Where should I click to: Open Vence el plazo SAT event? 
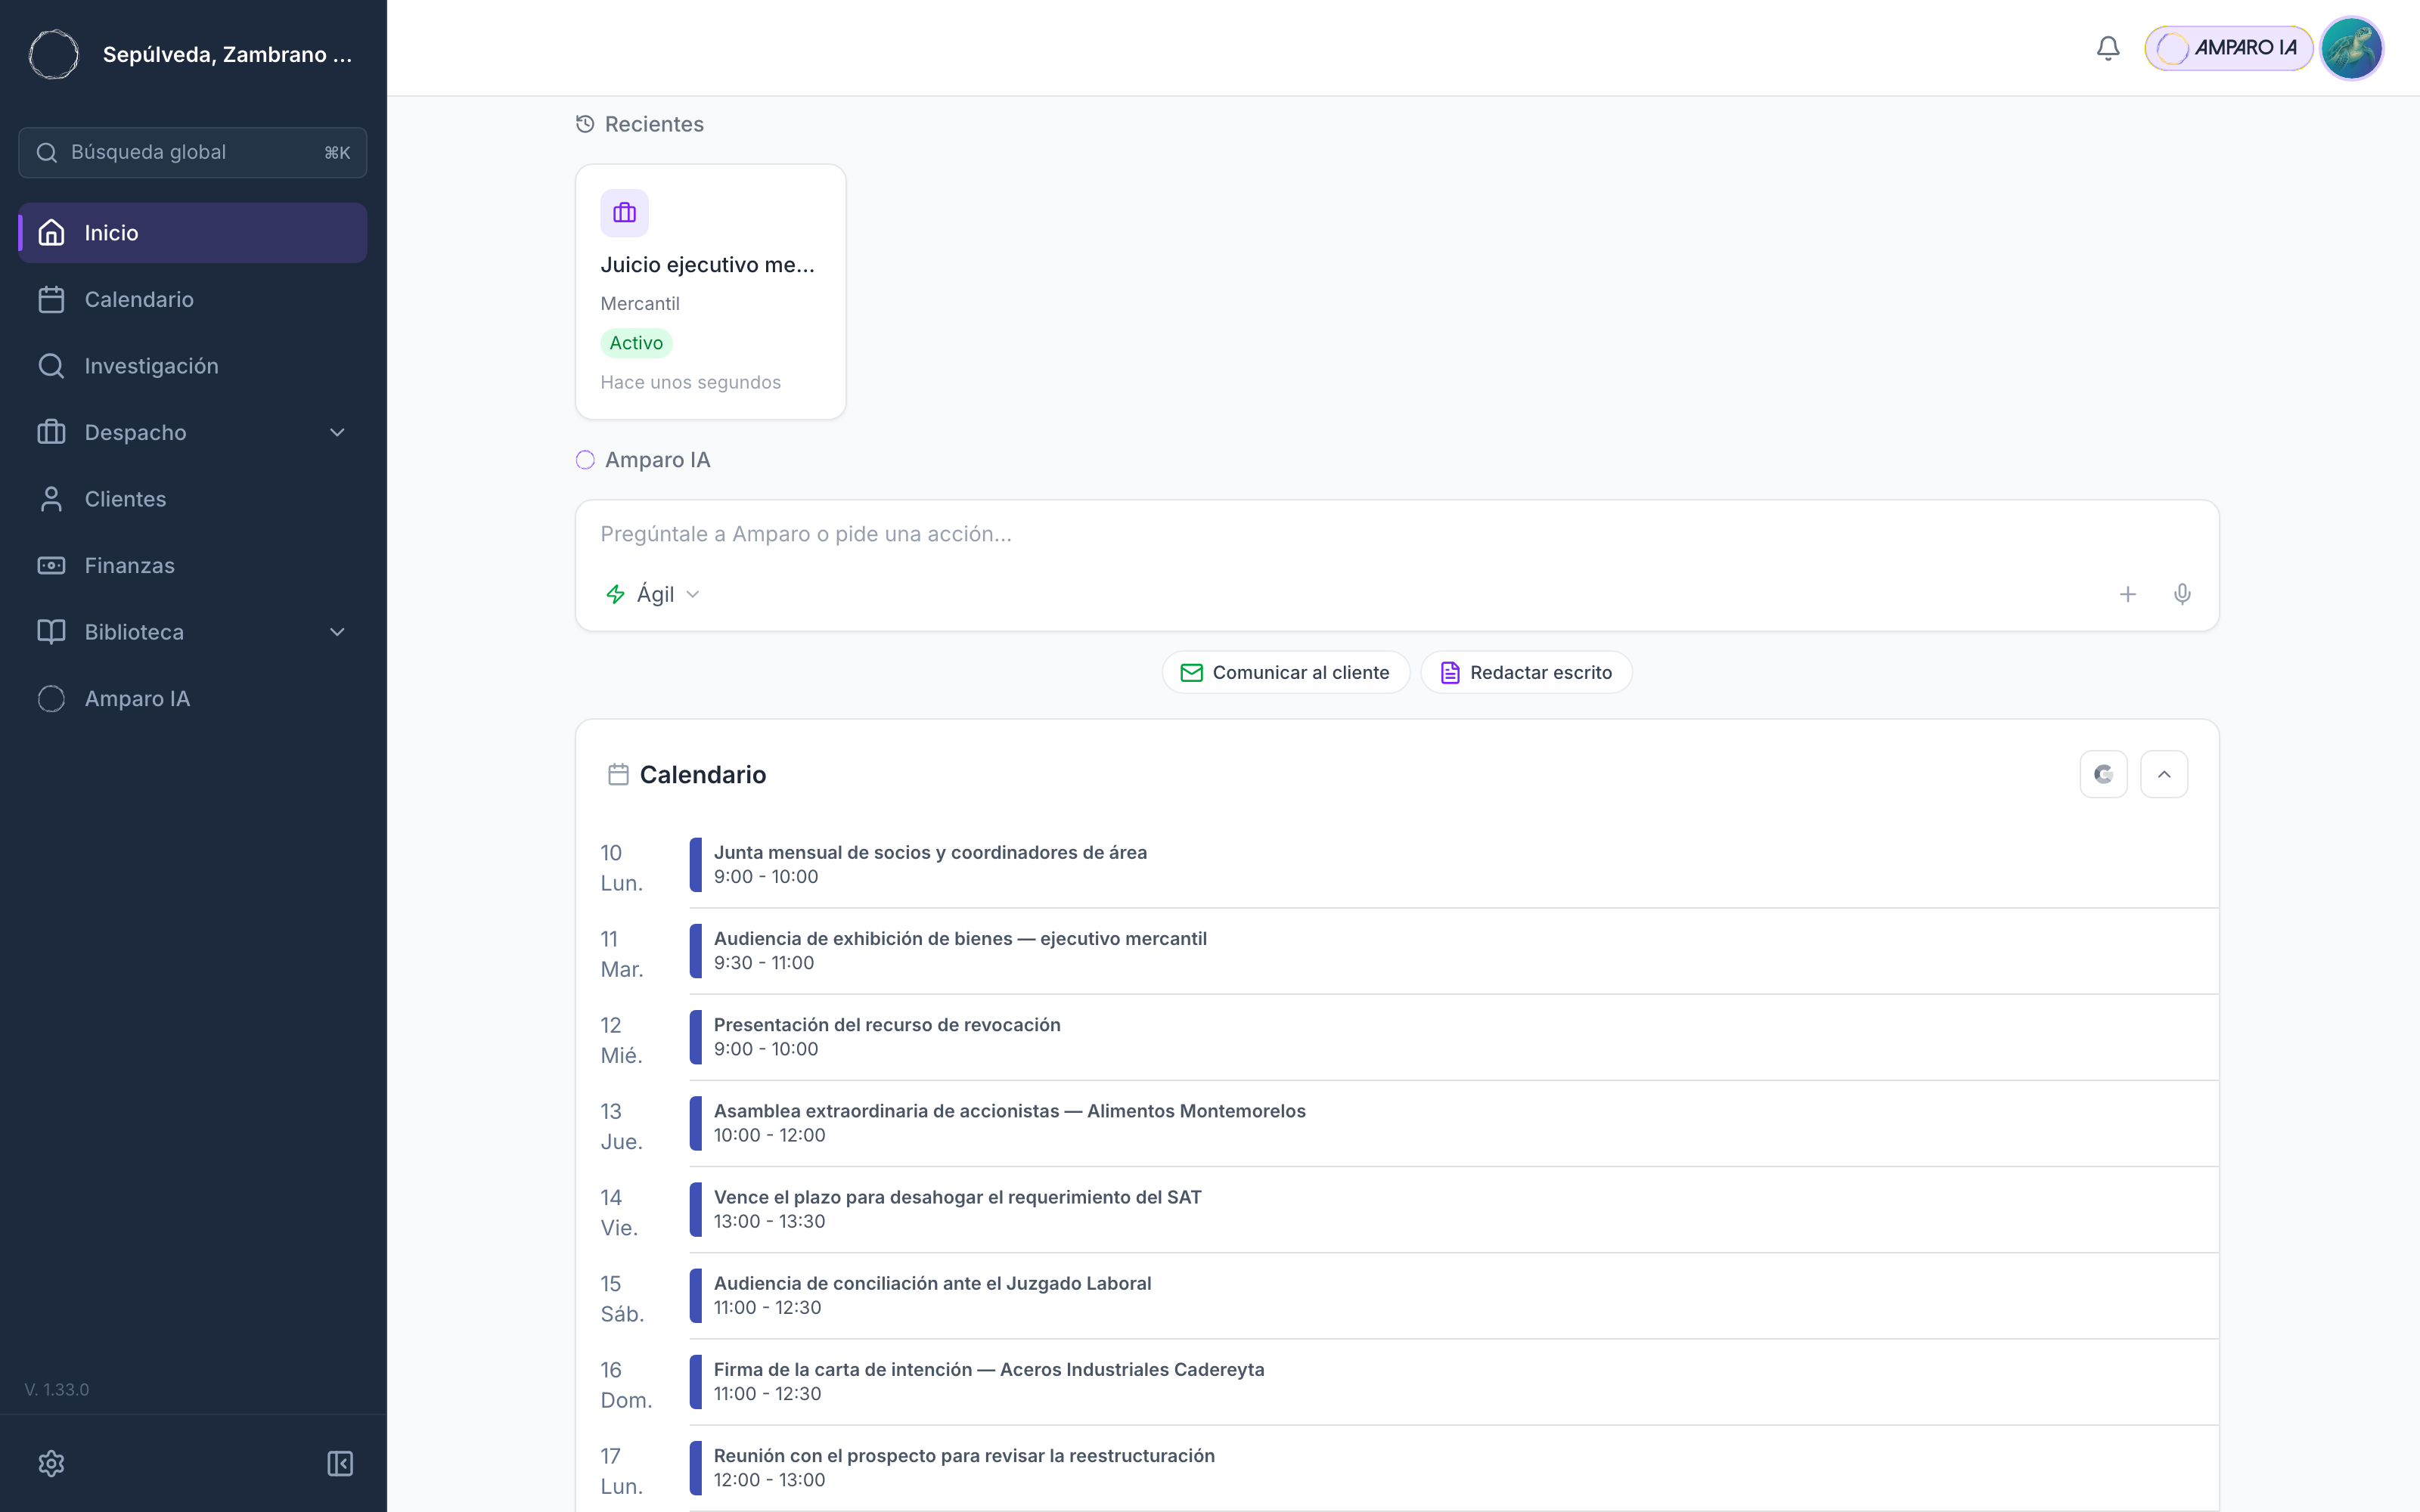coord(1453,1209)
